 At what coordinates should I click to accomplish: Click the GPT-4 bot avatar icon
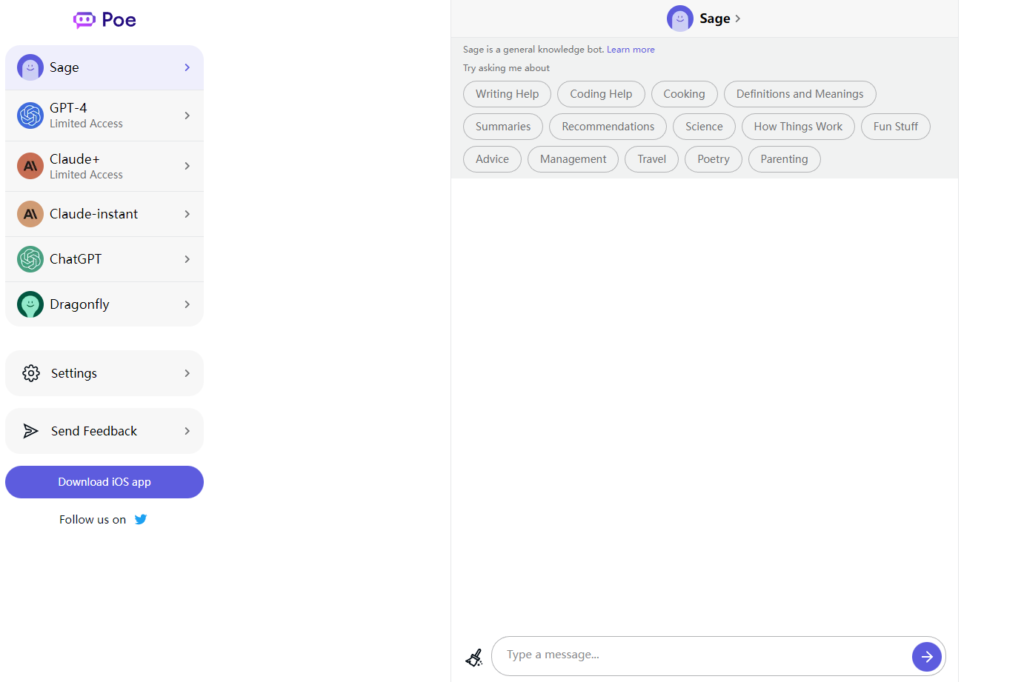click(x=30, y=116)
